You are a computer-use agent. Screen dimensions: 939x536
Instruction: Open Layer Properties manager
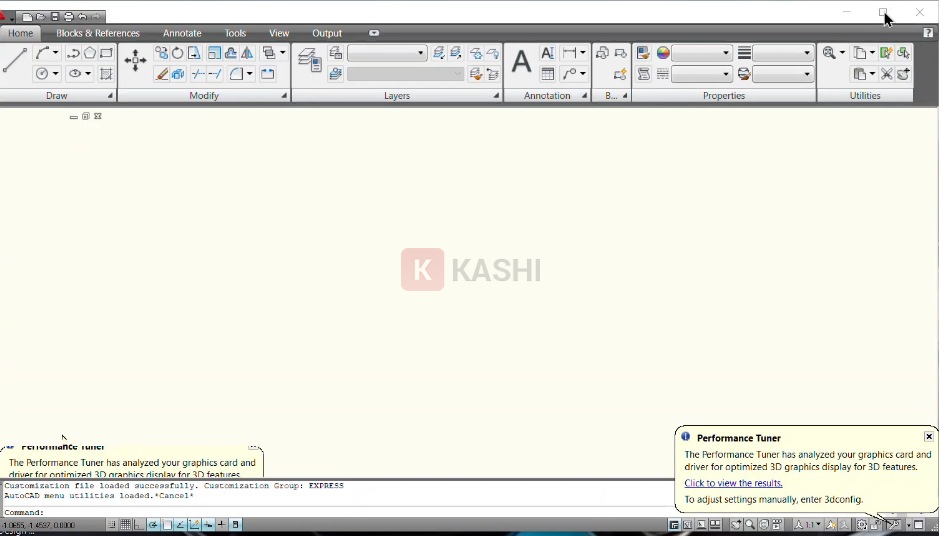pos(310,60)
